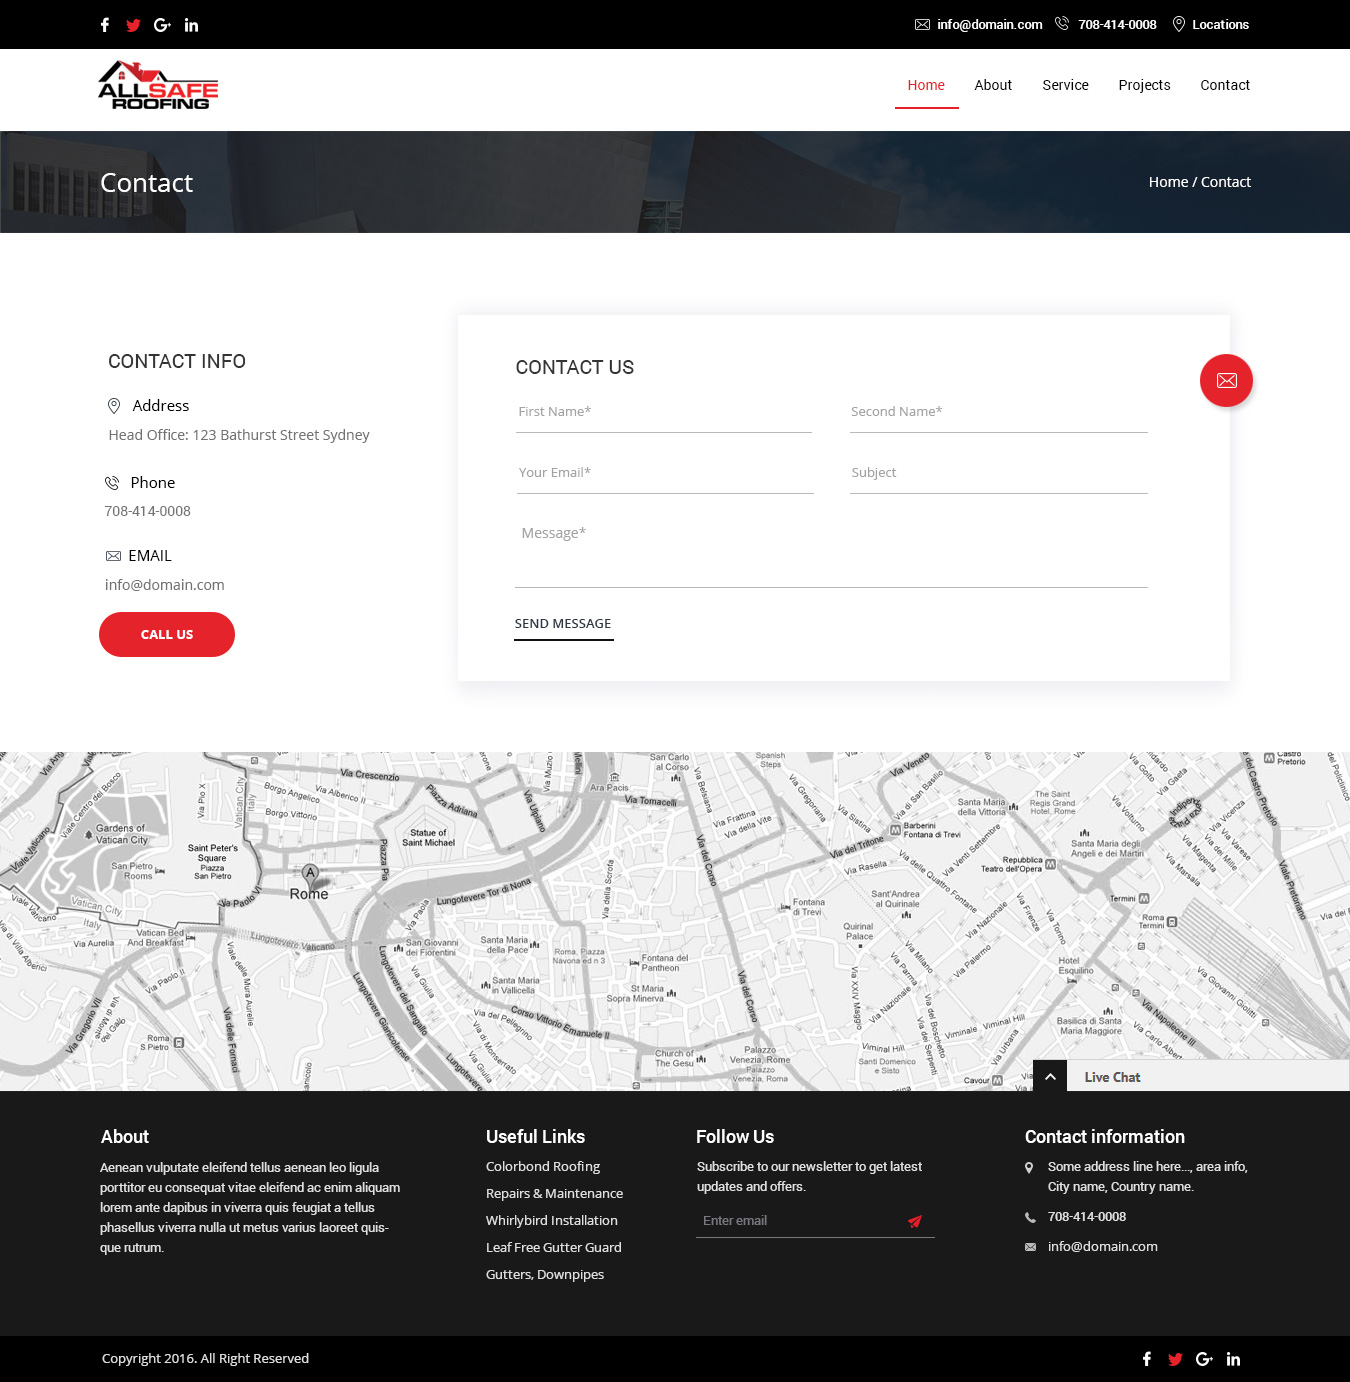
Task: Click Locations link in top header
Action: coord(1220,25)
